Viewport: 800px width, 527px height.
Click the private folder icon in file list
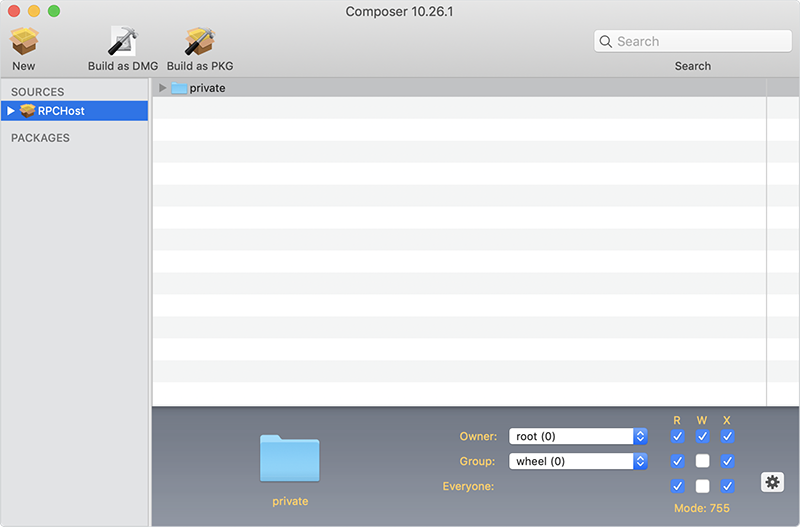(179, 88)
